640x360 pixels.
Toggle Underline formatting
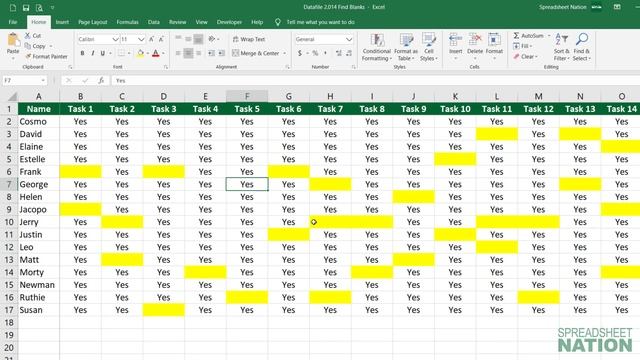click(x=102, y=53)
